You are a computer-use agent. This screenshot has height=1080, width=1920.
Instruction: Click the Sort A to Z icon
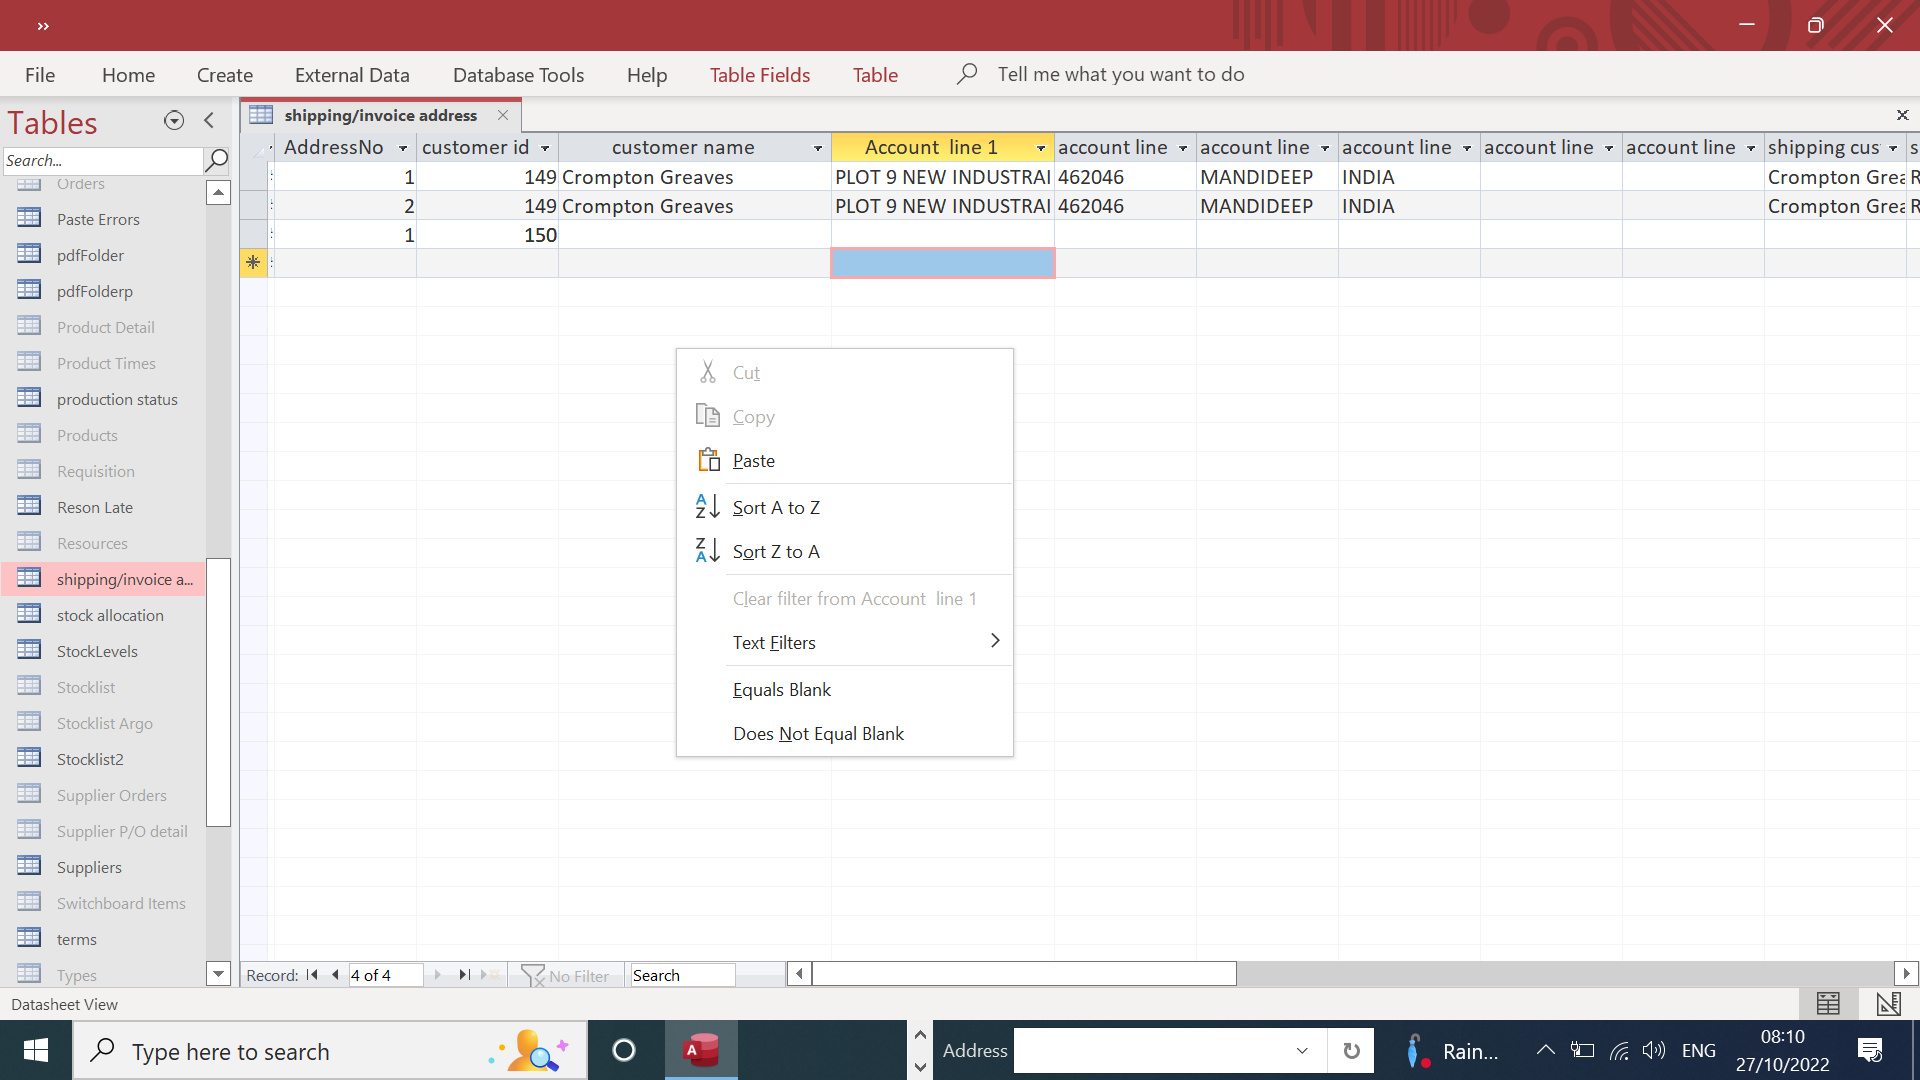707,507
